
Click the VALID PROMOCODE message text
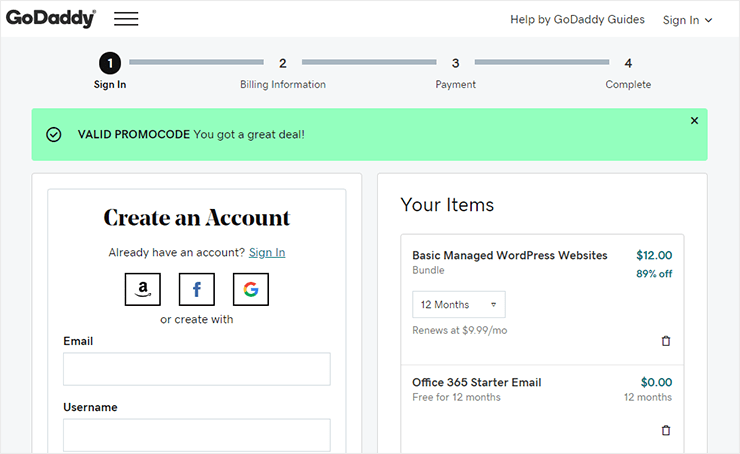[x=191, y=135]
